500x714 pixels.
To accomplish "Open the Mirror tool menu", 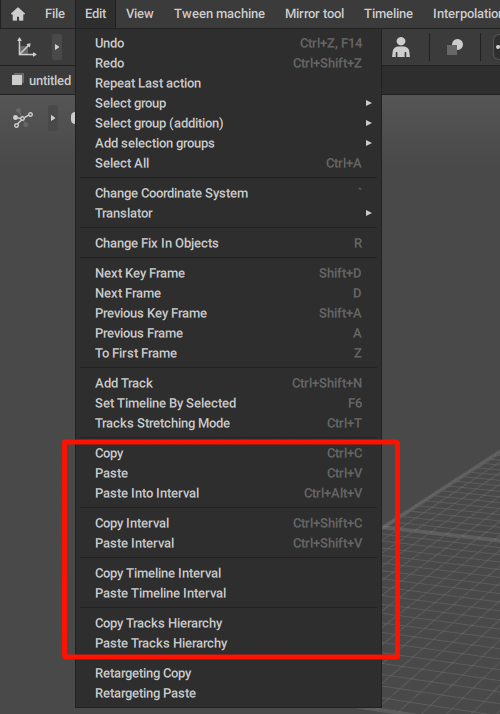I will pyautogui.click(x=314, y=14).
